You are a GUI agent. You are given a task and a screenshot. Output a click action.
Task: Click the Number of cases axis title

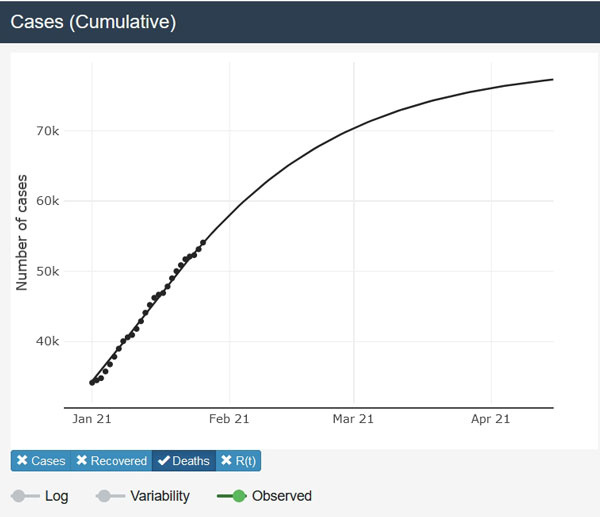click(22, 233)
